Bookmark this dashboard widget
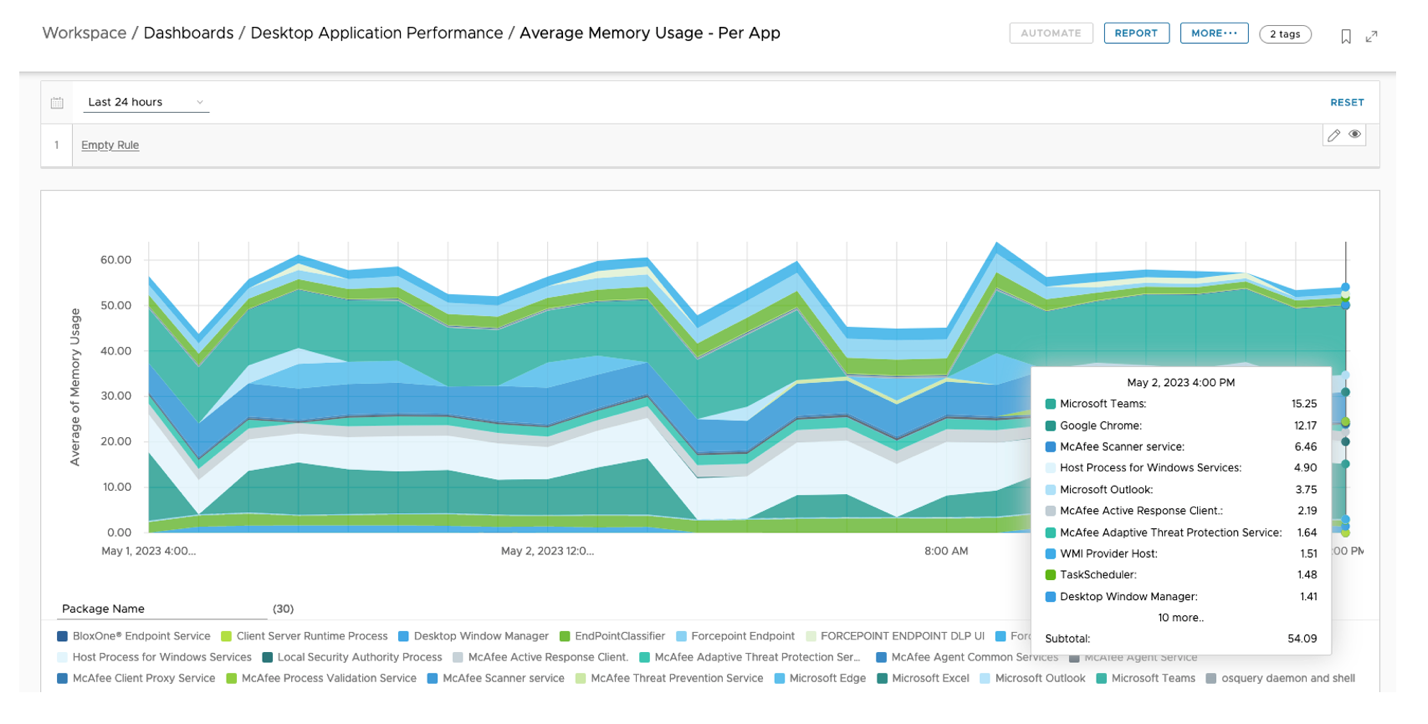The height and width of the screenshot is (724, 1428). [x=1346, y=36]
